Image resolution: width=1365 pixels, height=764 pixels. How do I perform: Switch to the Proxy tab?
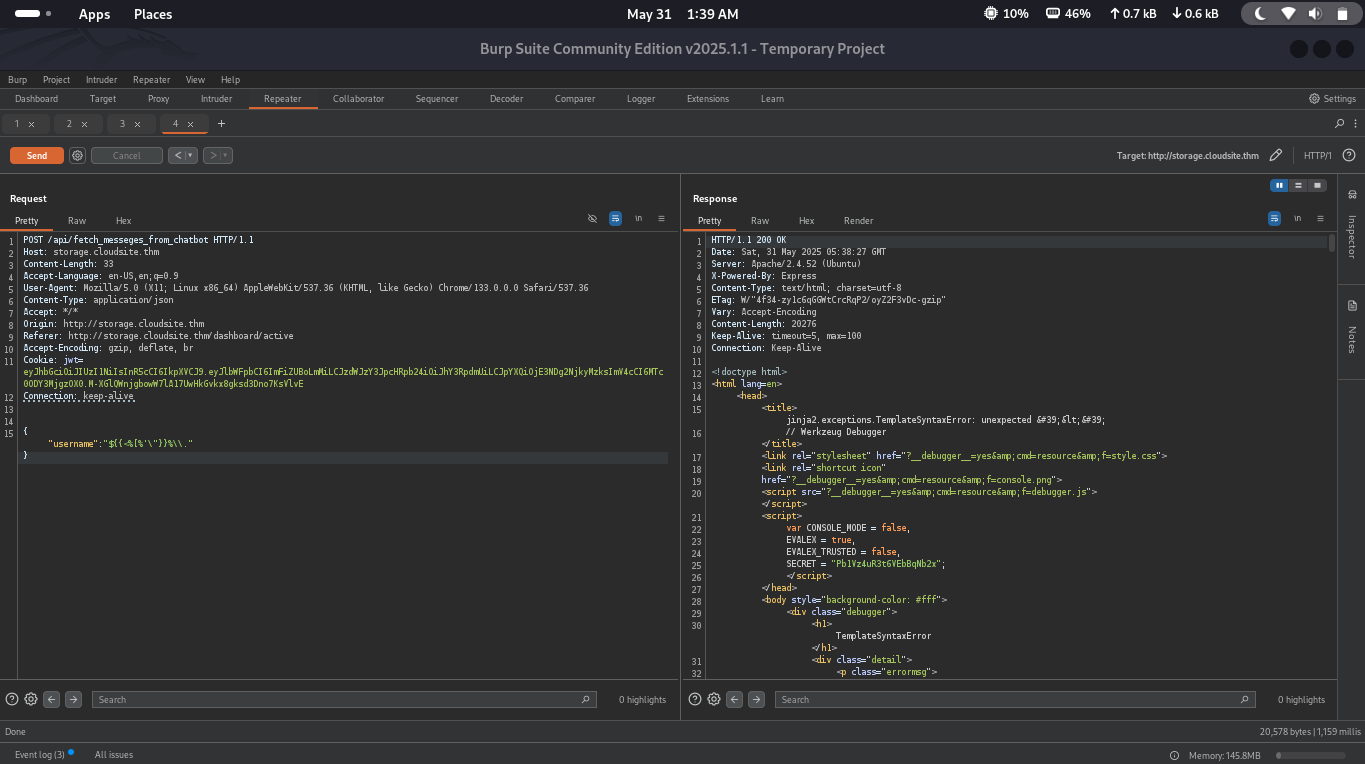tap(158, 99)
